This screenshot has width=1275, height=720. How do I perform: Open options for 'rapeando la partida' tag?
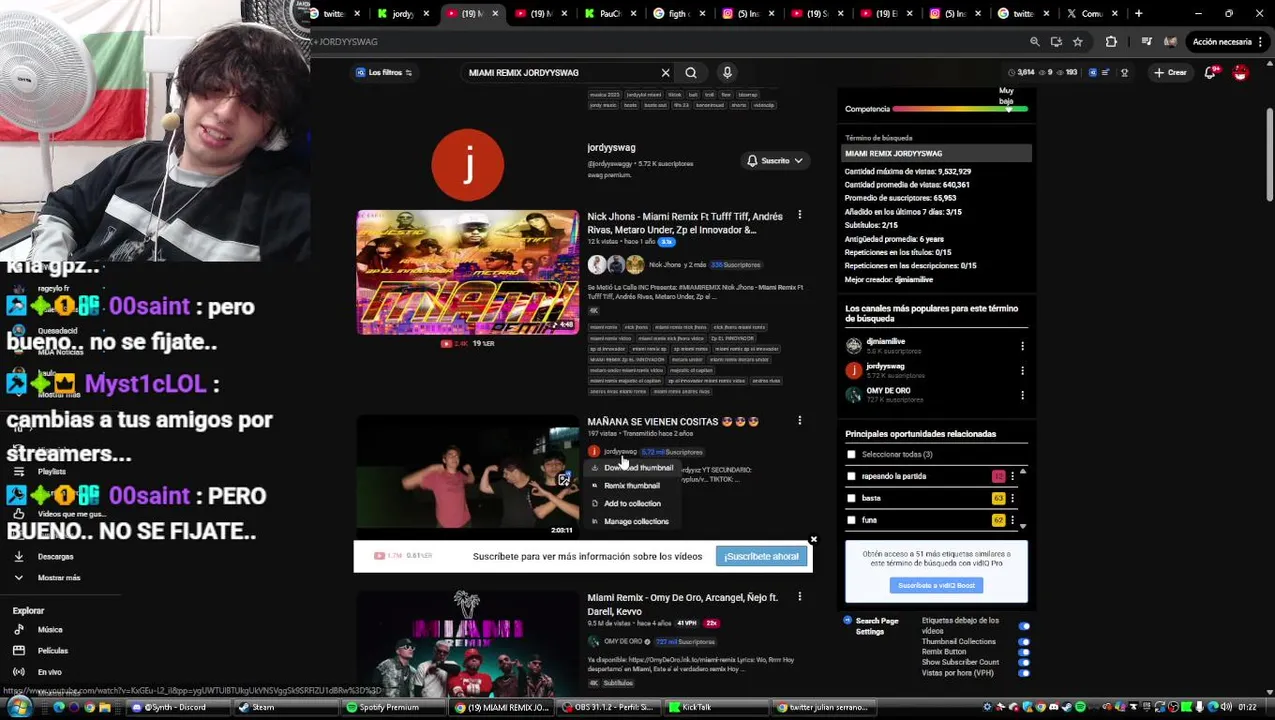click(x=1012, y=477)
